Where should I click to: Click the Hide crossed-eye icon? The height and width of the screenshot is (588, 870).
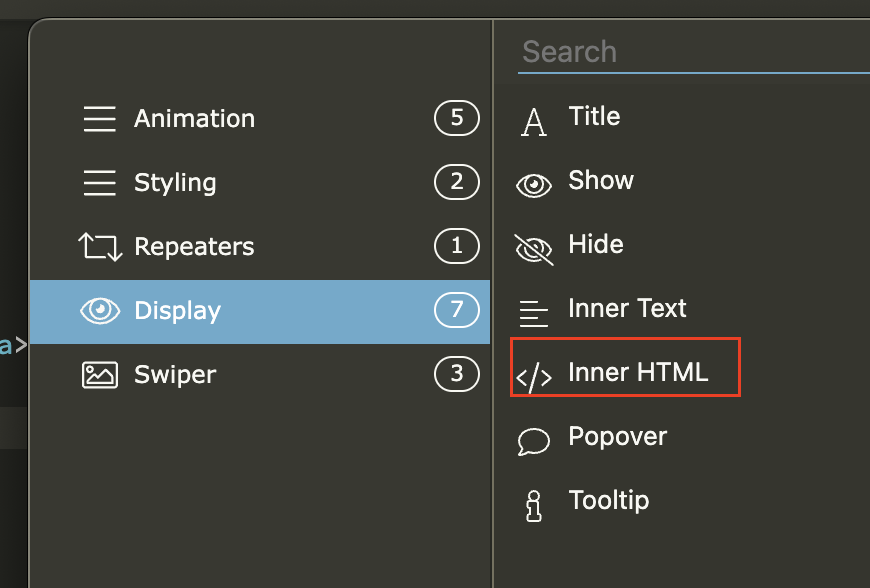(534, 249)
